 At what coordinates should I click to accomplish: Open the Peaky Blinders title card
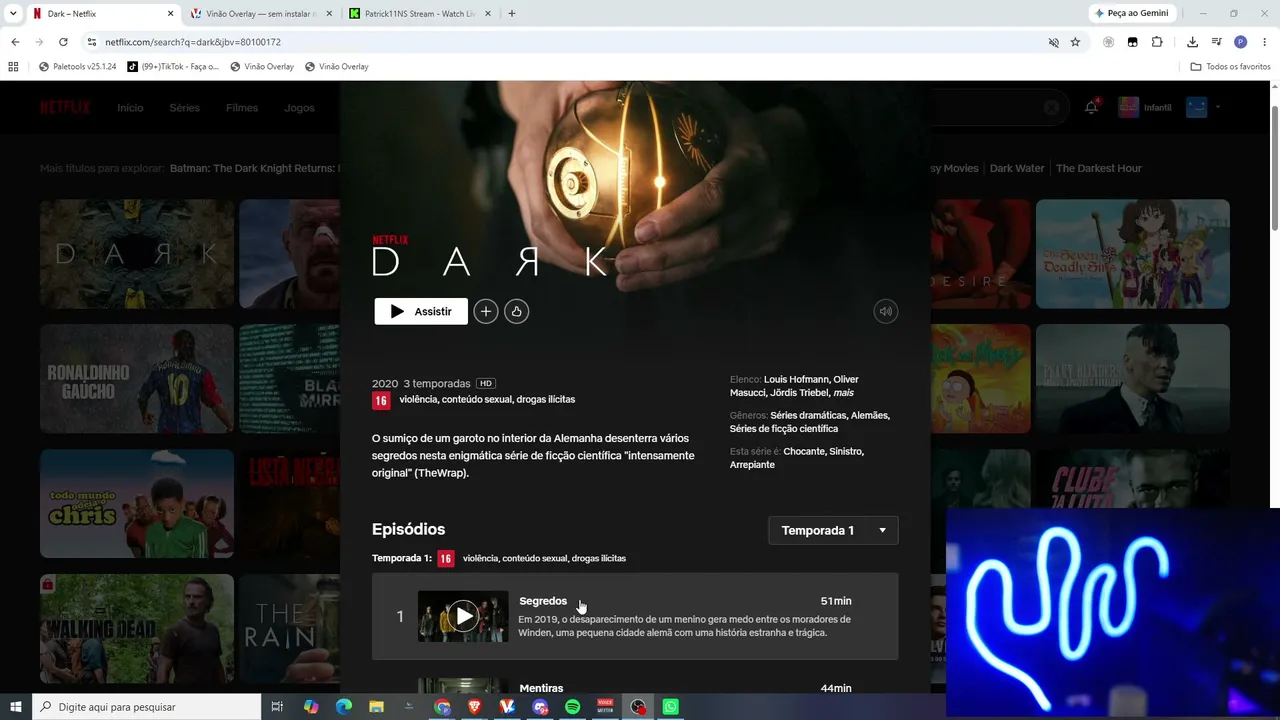coord(1133,379)
